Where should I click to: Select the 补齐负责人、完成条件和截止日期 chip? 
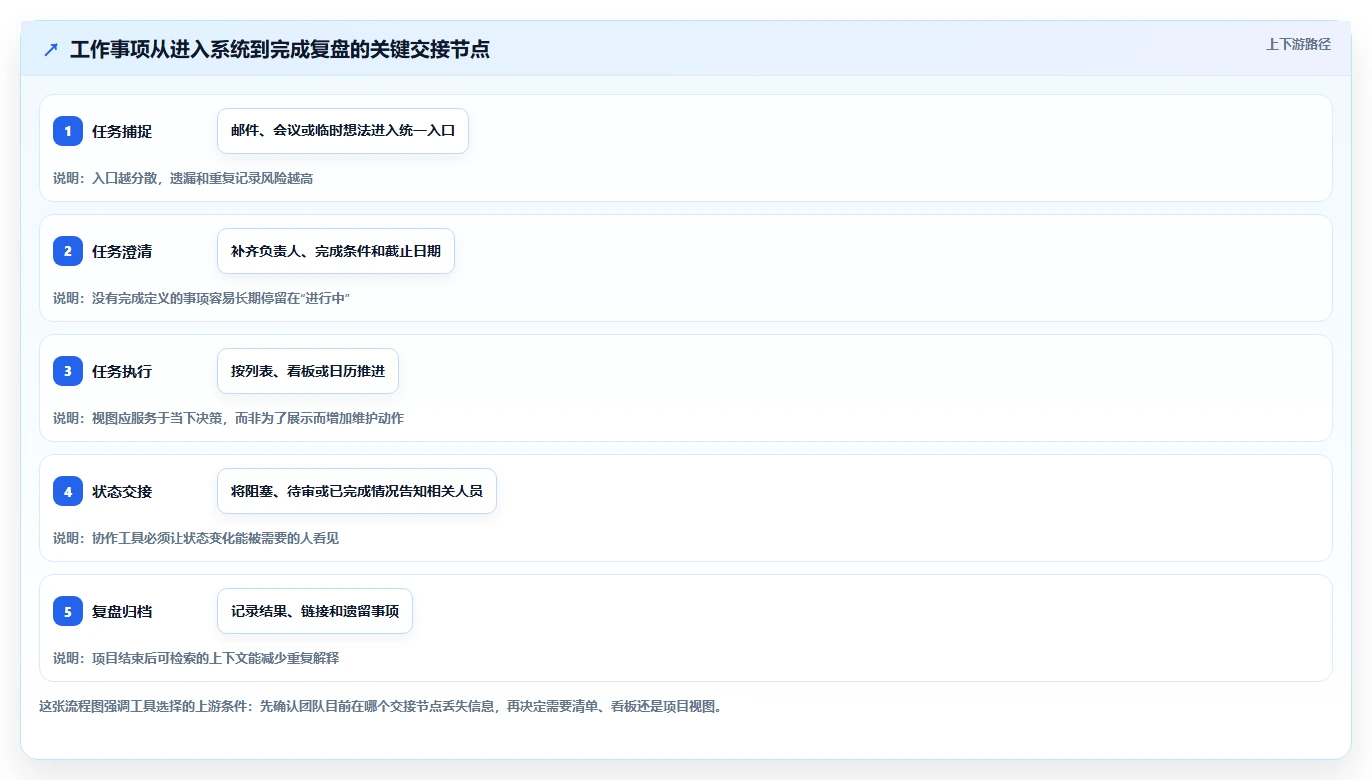coord(336,251)
